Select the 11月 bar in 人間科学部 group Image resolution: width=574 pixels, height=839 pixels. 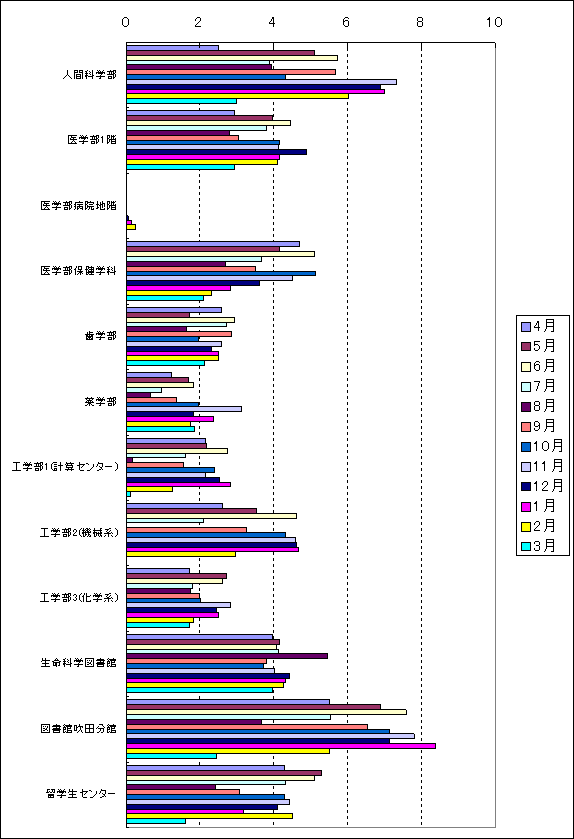click(x=262, y=82)
